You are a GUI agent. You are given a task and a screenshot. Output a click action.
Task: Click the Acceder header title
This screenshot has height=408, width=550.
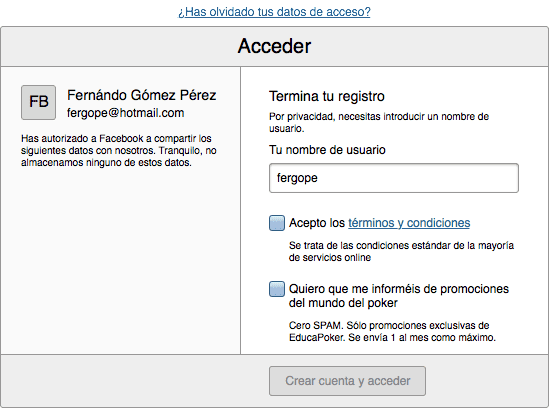coord(274,46)
